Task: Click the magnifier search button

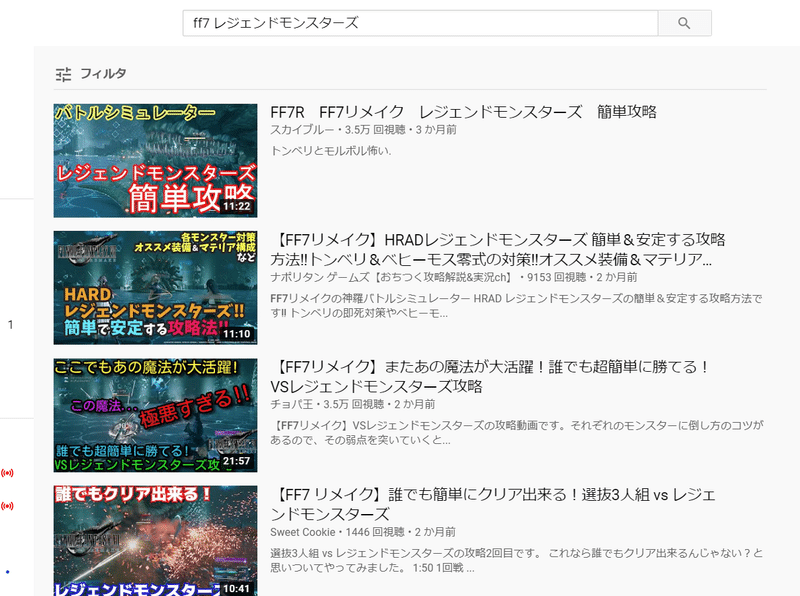Action: point(684,23)
